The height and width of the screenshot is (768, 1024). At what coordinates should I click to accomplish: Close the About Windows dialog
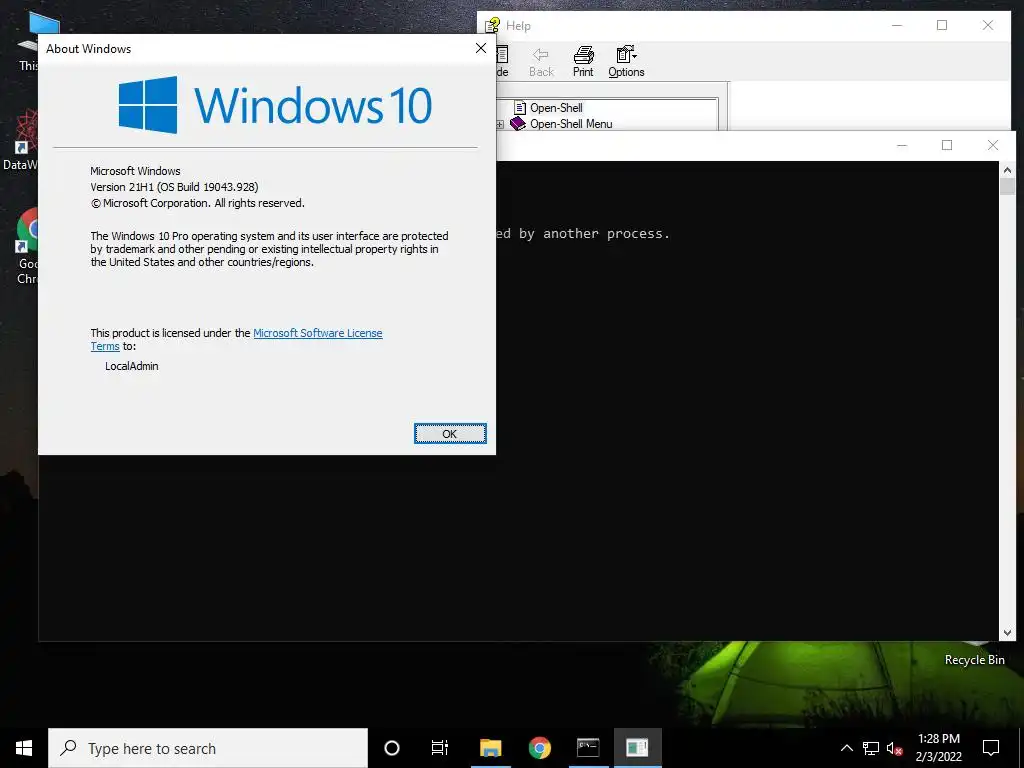click(x=481, y=48)
